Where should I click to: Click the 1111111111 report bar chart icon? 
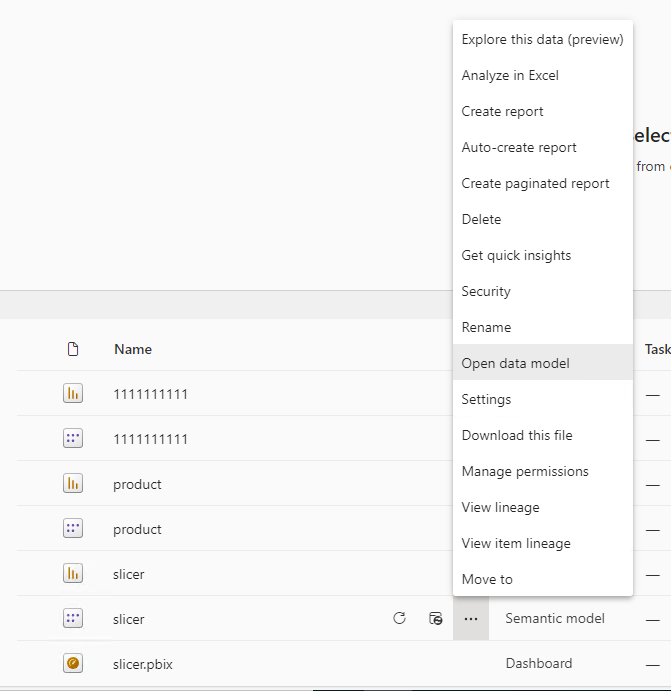(73, 394)
